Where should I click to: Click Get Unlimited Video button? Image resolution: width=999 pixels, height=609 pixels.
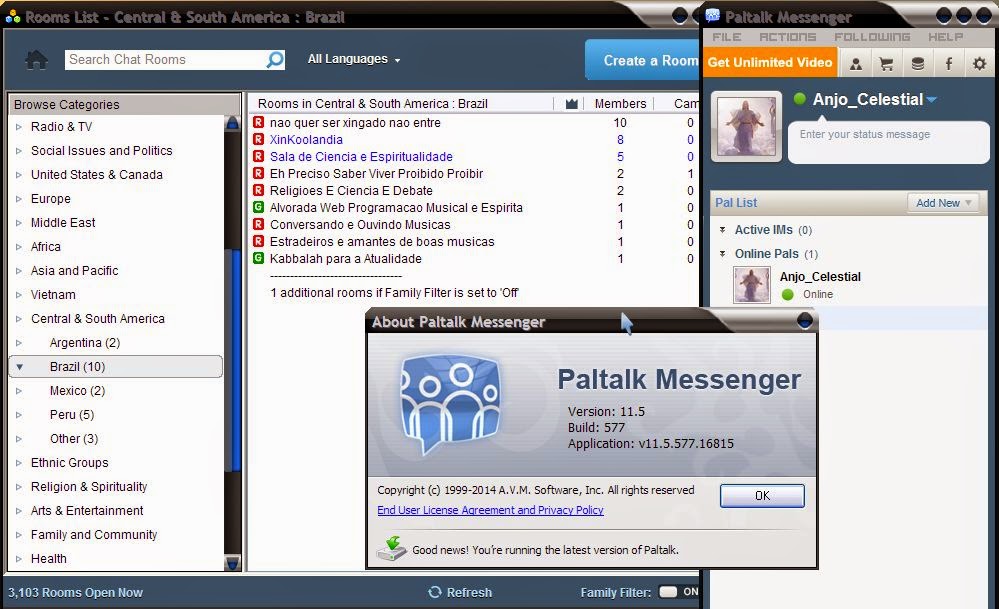pyautogui.click(x=770, y=62)
